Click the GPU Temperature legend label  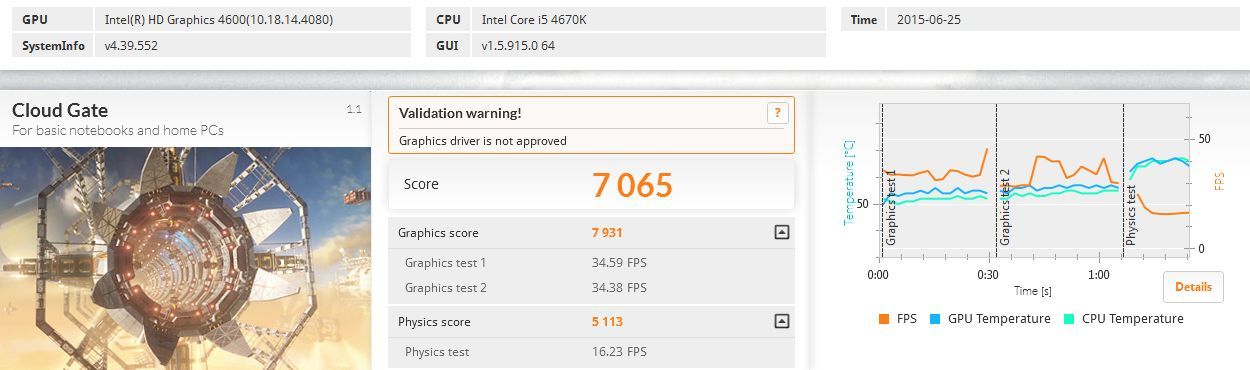[999, 319]
